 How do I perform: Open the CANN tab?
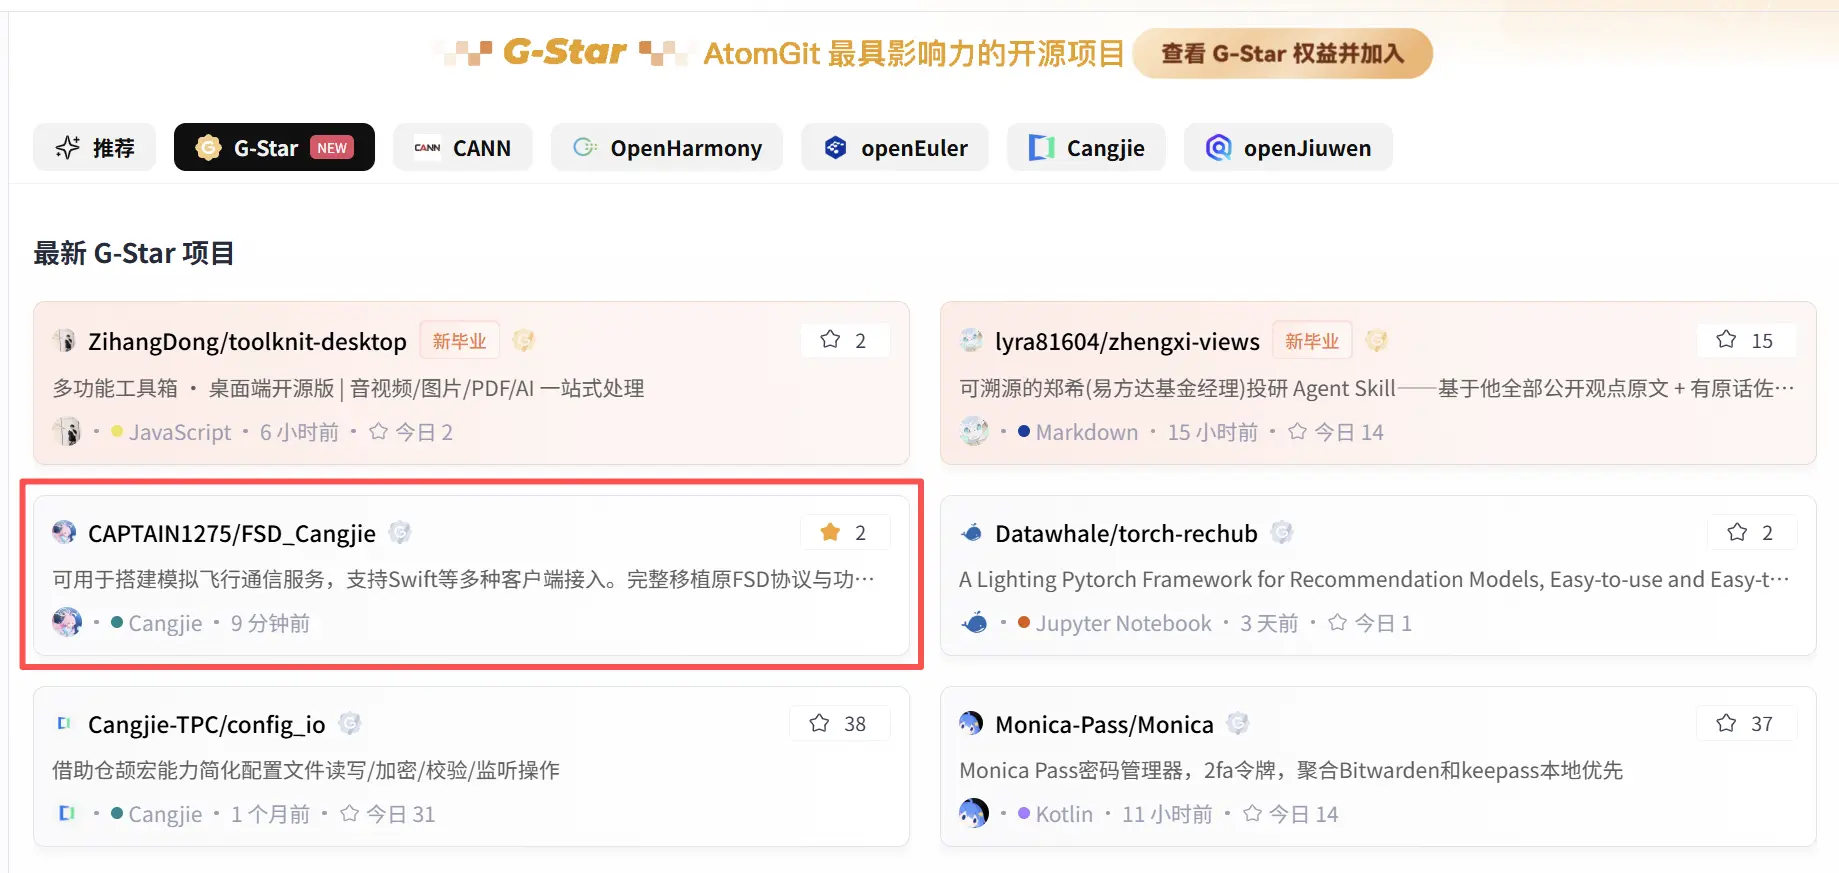[x=462, y=148]
